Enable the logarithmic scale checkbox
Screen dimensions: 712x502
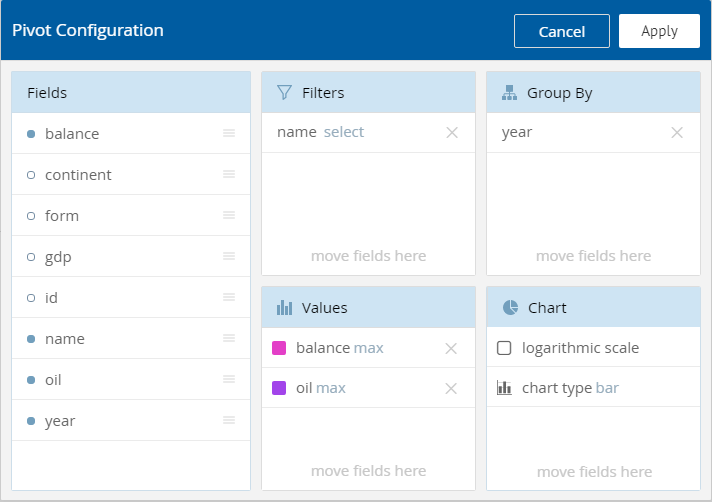pyautogui.click(x=504, y=348)
